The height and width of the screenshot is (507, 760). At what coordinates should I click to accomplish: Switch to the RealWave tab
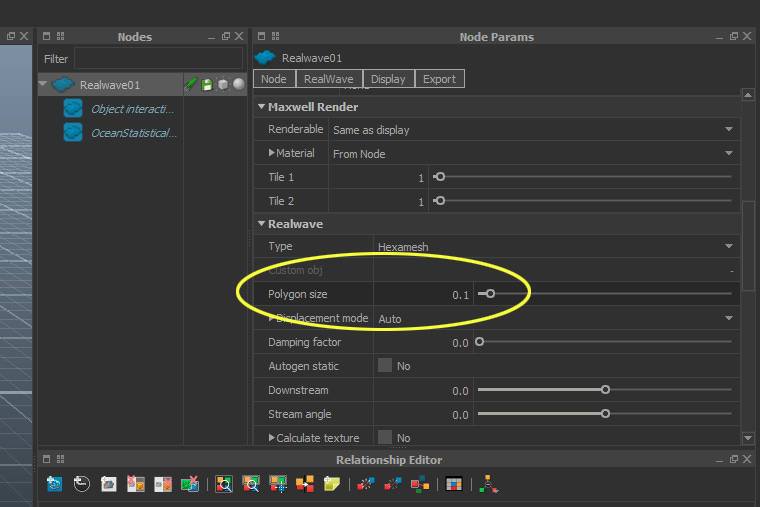(329, 79)
